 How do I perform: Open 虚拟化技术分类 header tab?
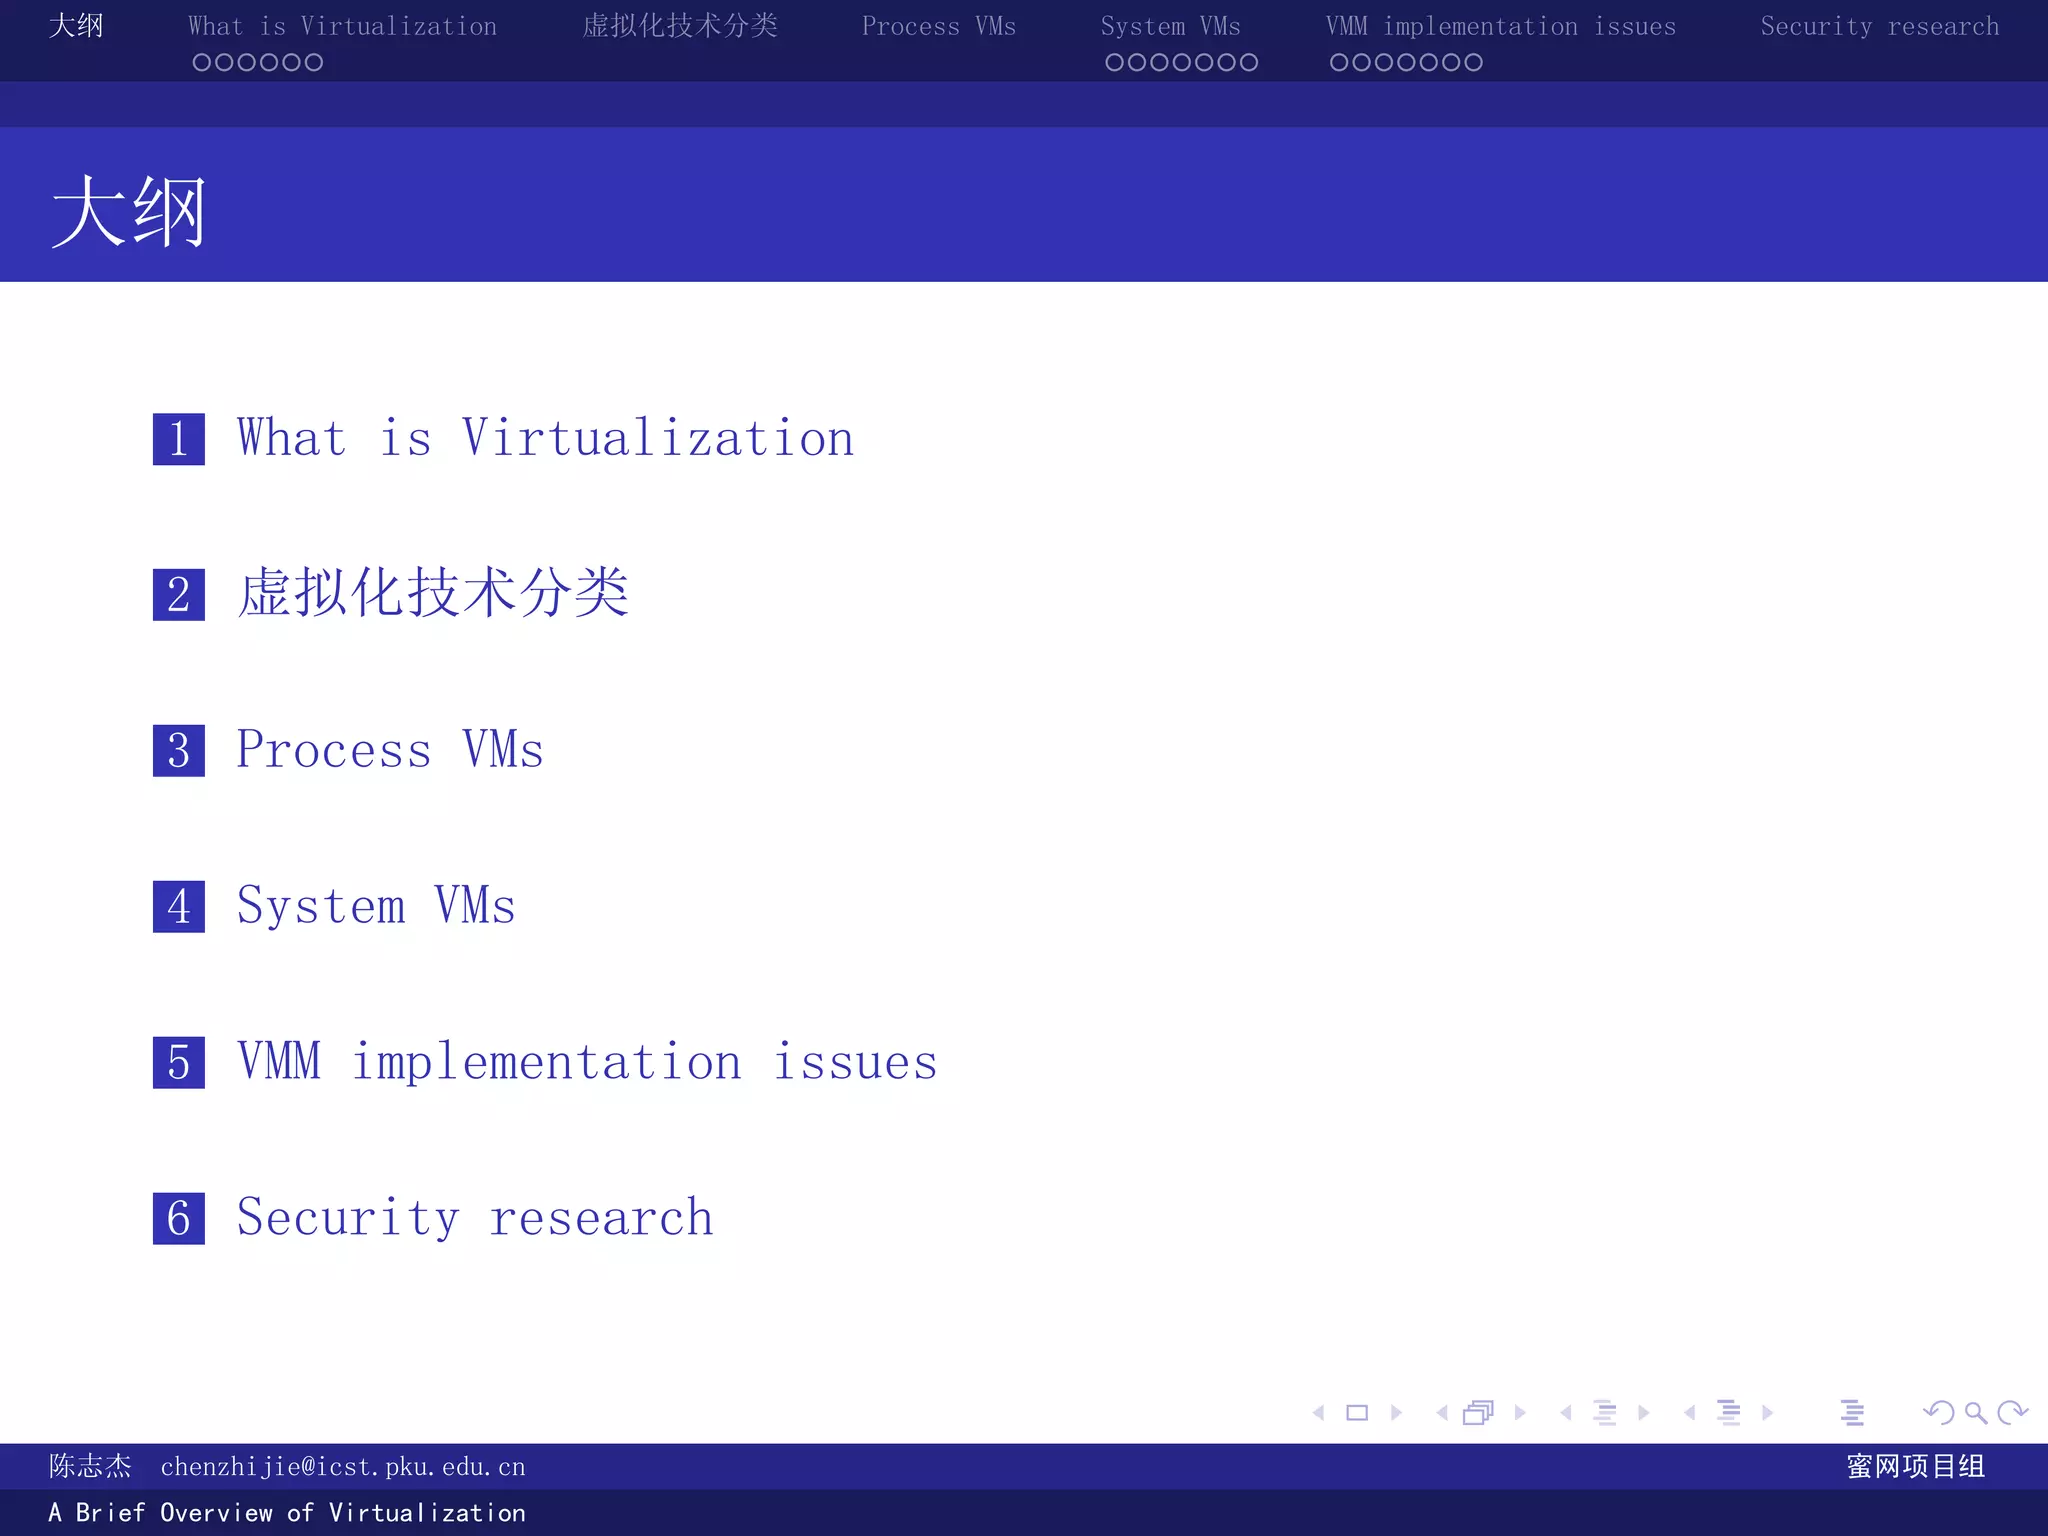(680, 25)
